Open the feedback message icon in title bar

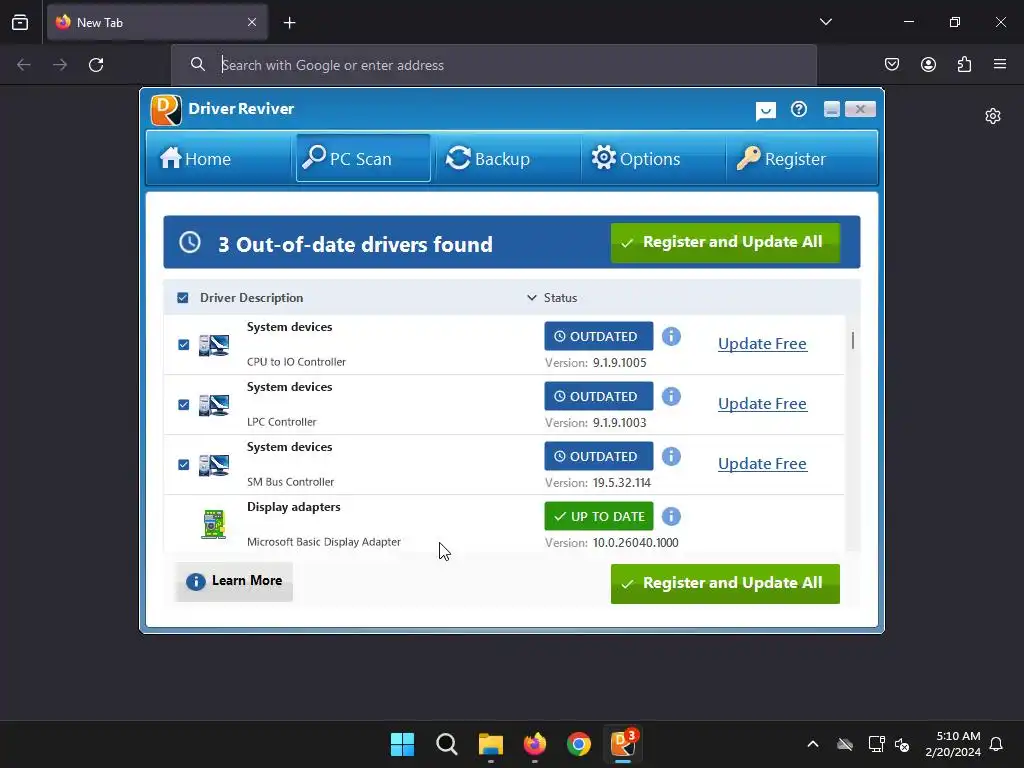coord(765,110)
